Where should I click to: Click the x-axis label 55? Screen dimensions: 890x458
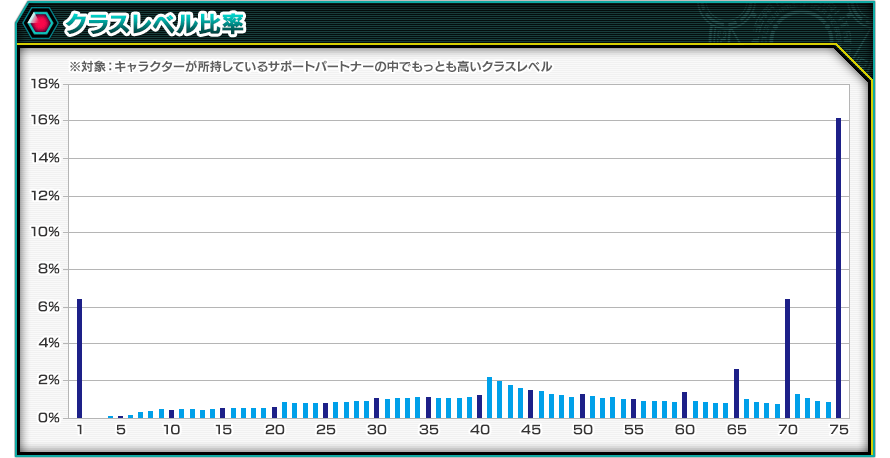[x=633, y=430]
